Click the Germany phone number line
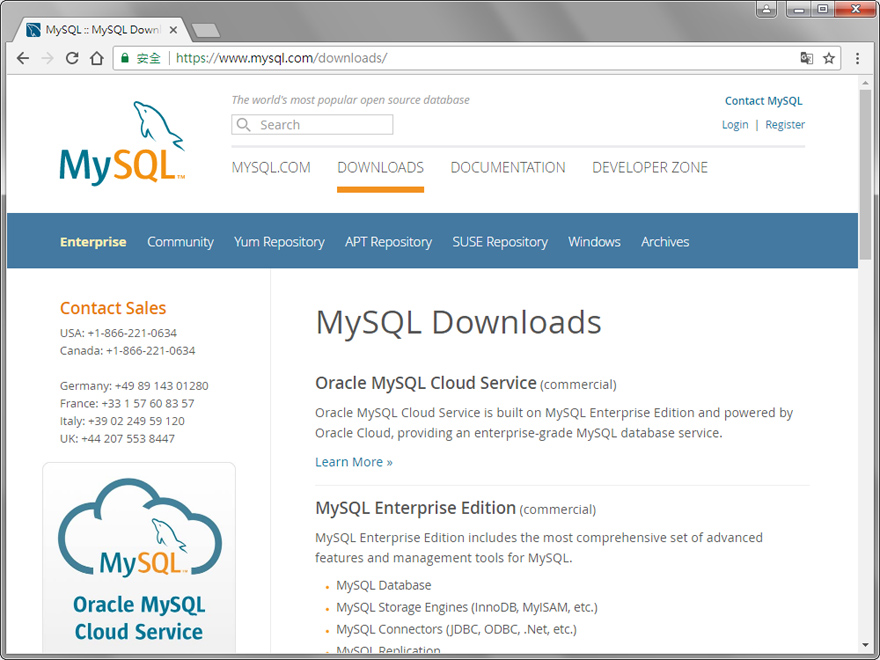 (x=134, y=386)
